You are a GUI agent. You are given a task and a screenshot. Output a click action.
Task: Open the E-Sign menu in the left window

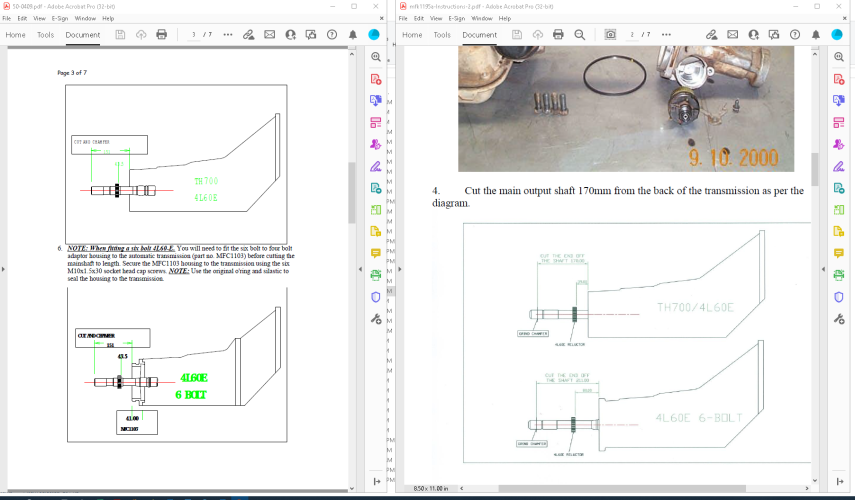click(59, 19)
